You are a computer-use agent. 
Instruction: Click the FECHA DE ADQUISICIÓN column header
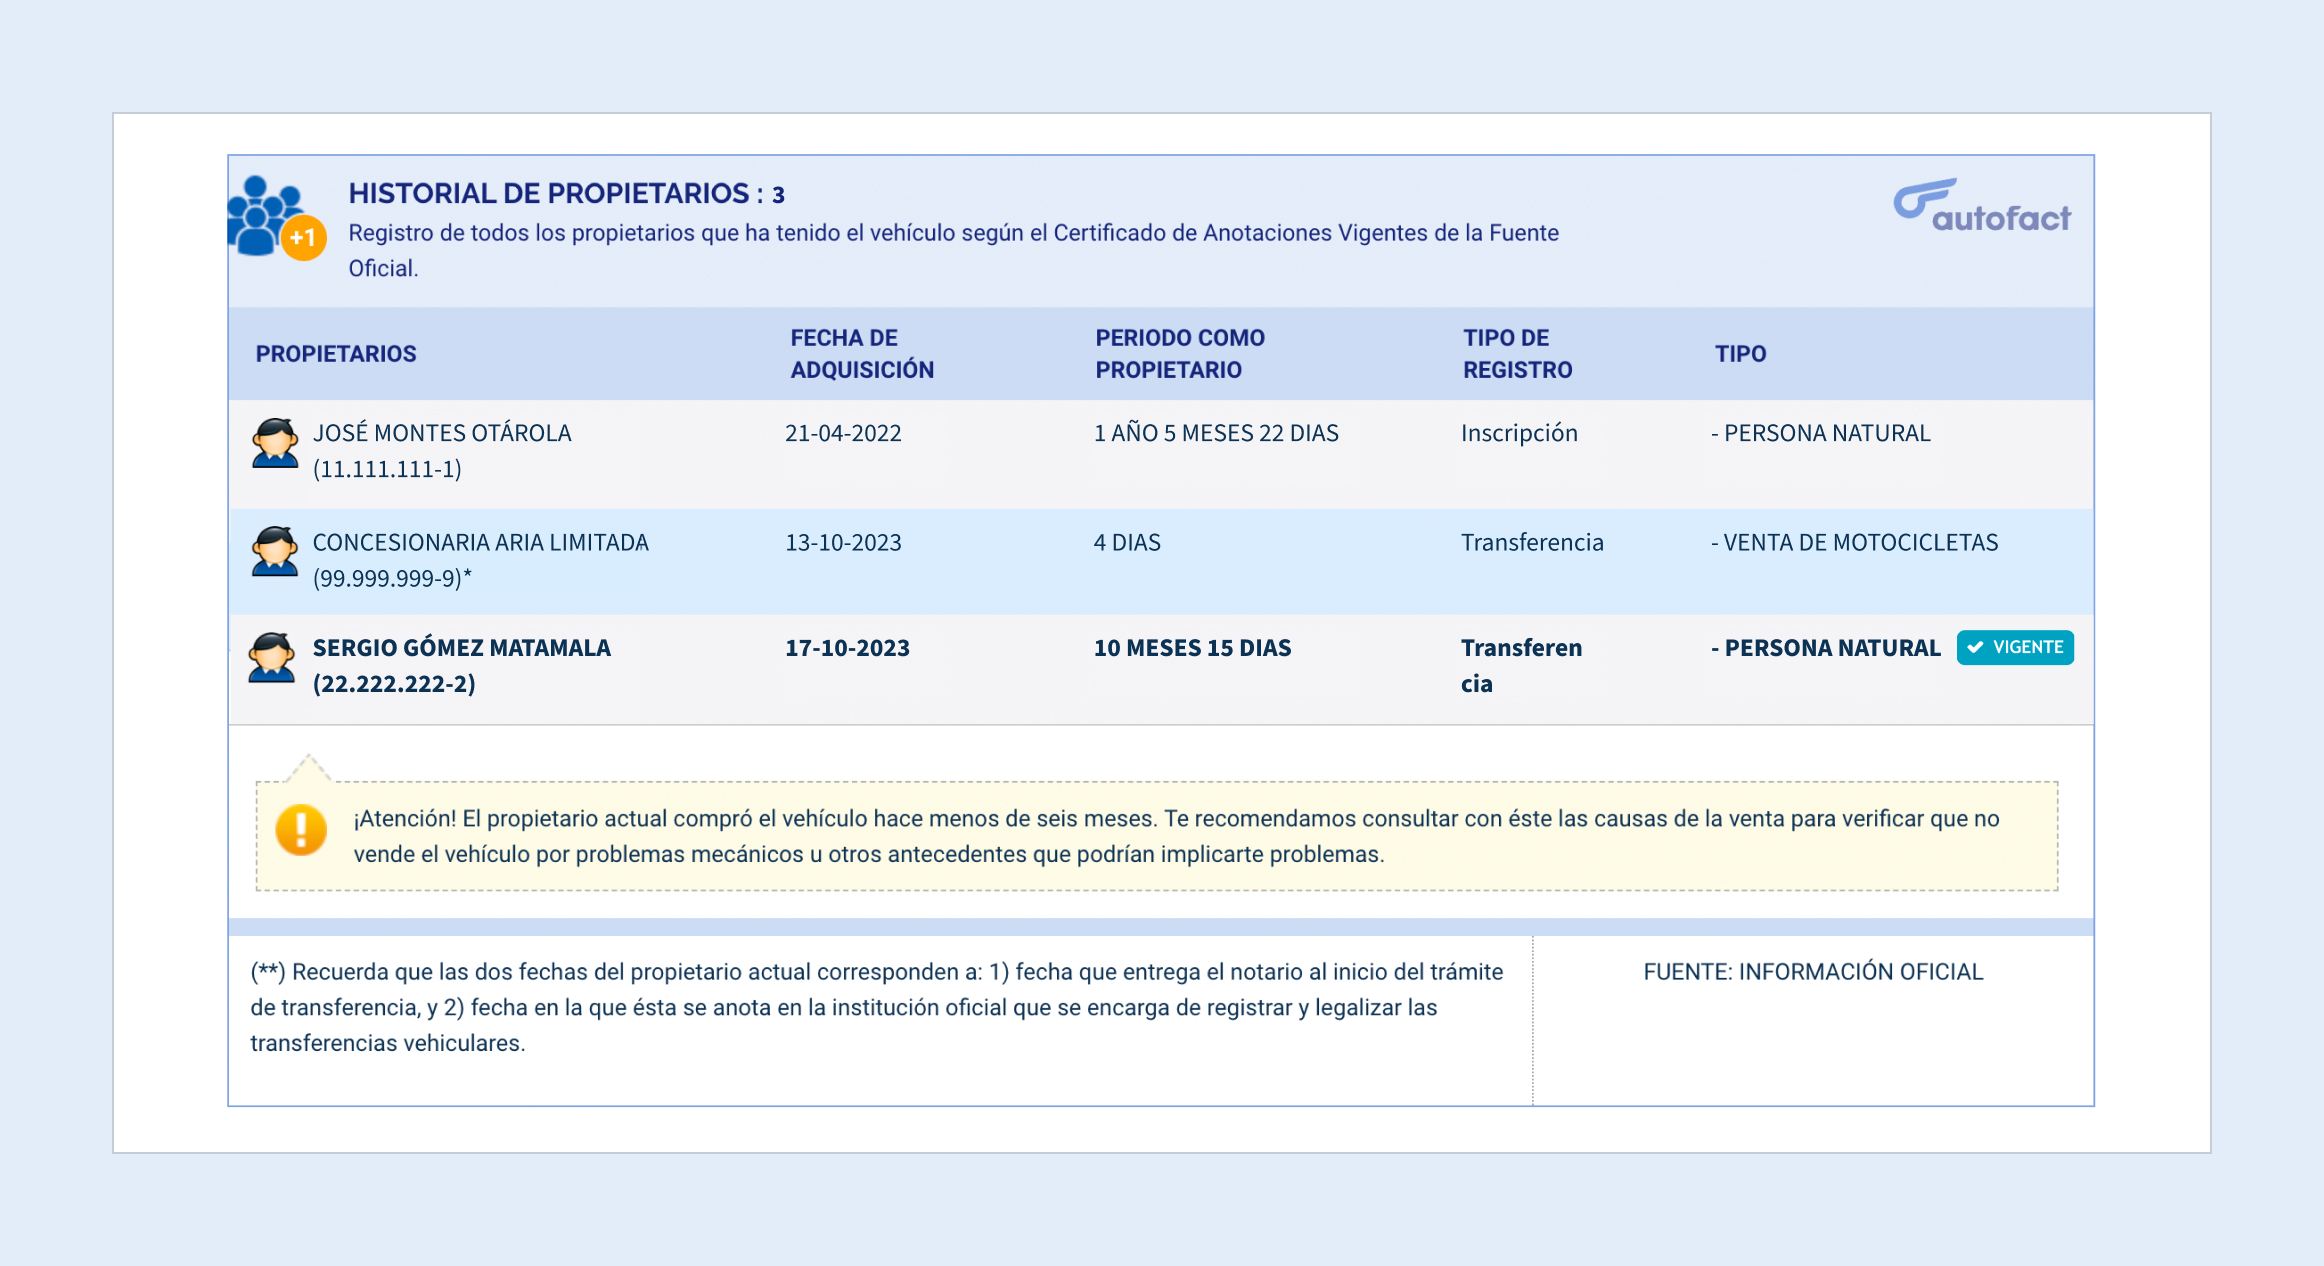pyautogui.click(x=862, y=354)
